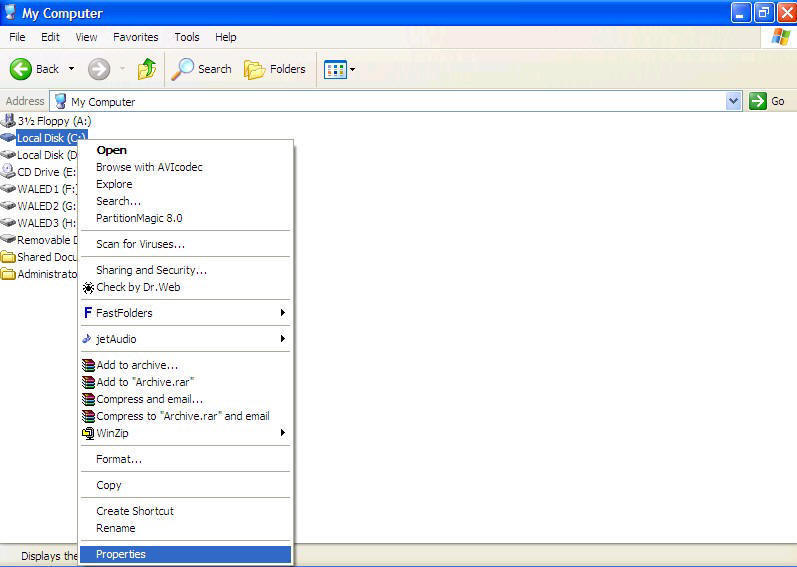This screenshot has width=797, height=567.
Task: Select the WALED2 (G:) drive icon
Action: [8, 206]
